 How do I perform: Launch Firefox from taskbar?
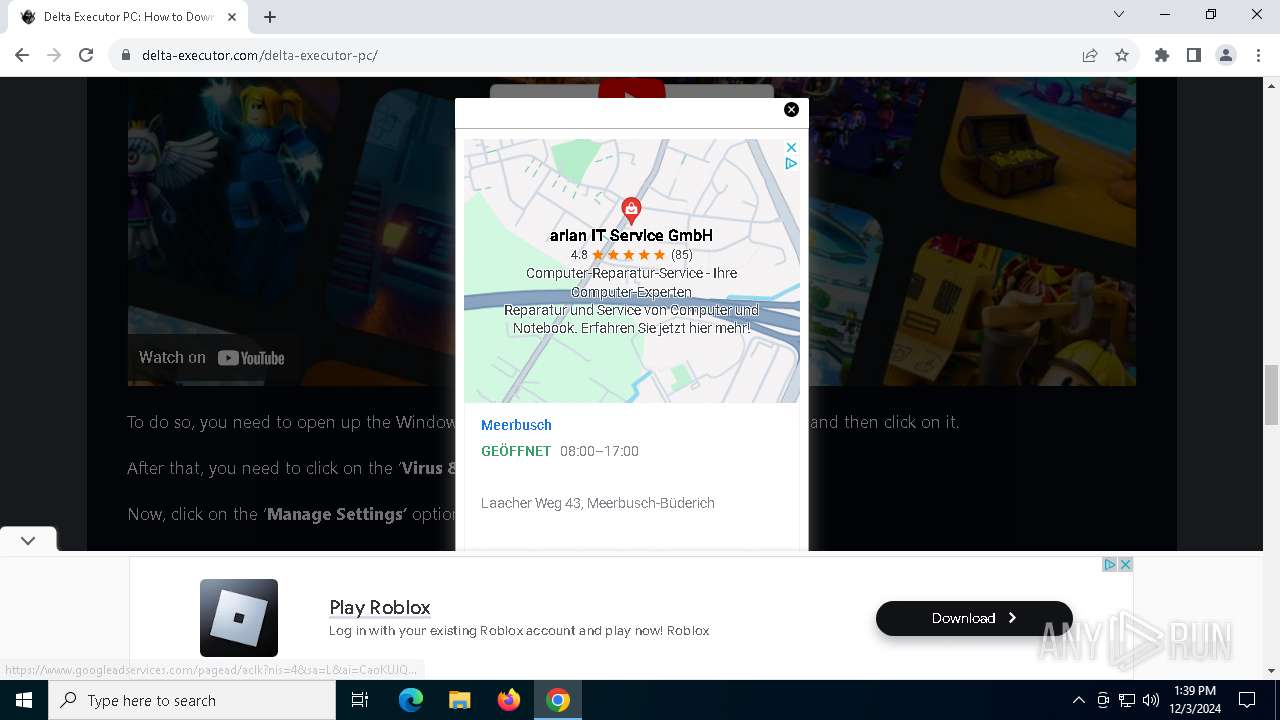coord(508,700)
